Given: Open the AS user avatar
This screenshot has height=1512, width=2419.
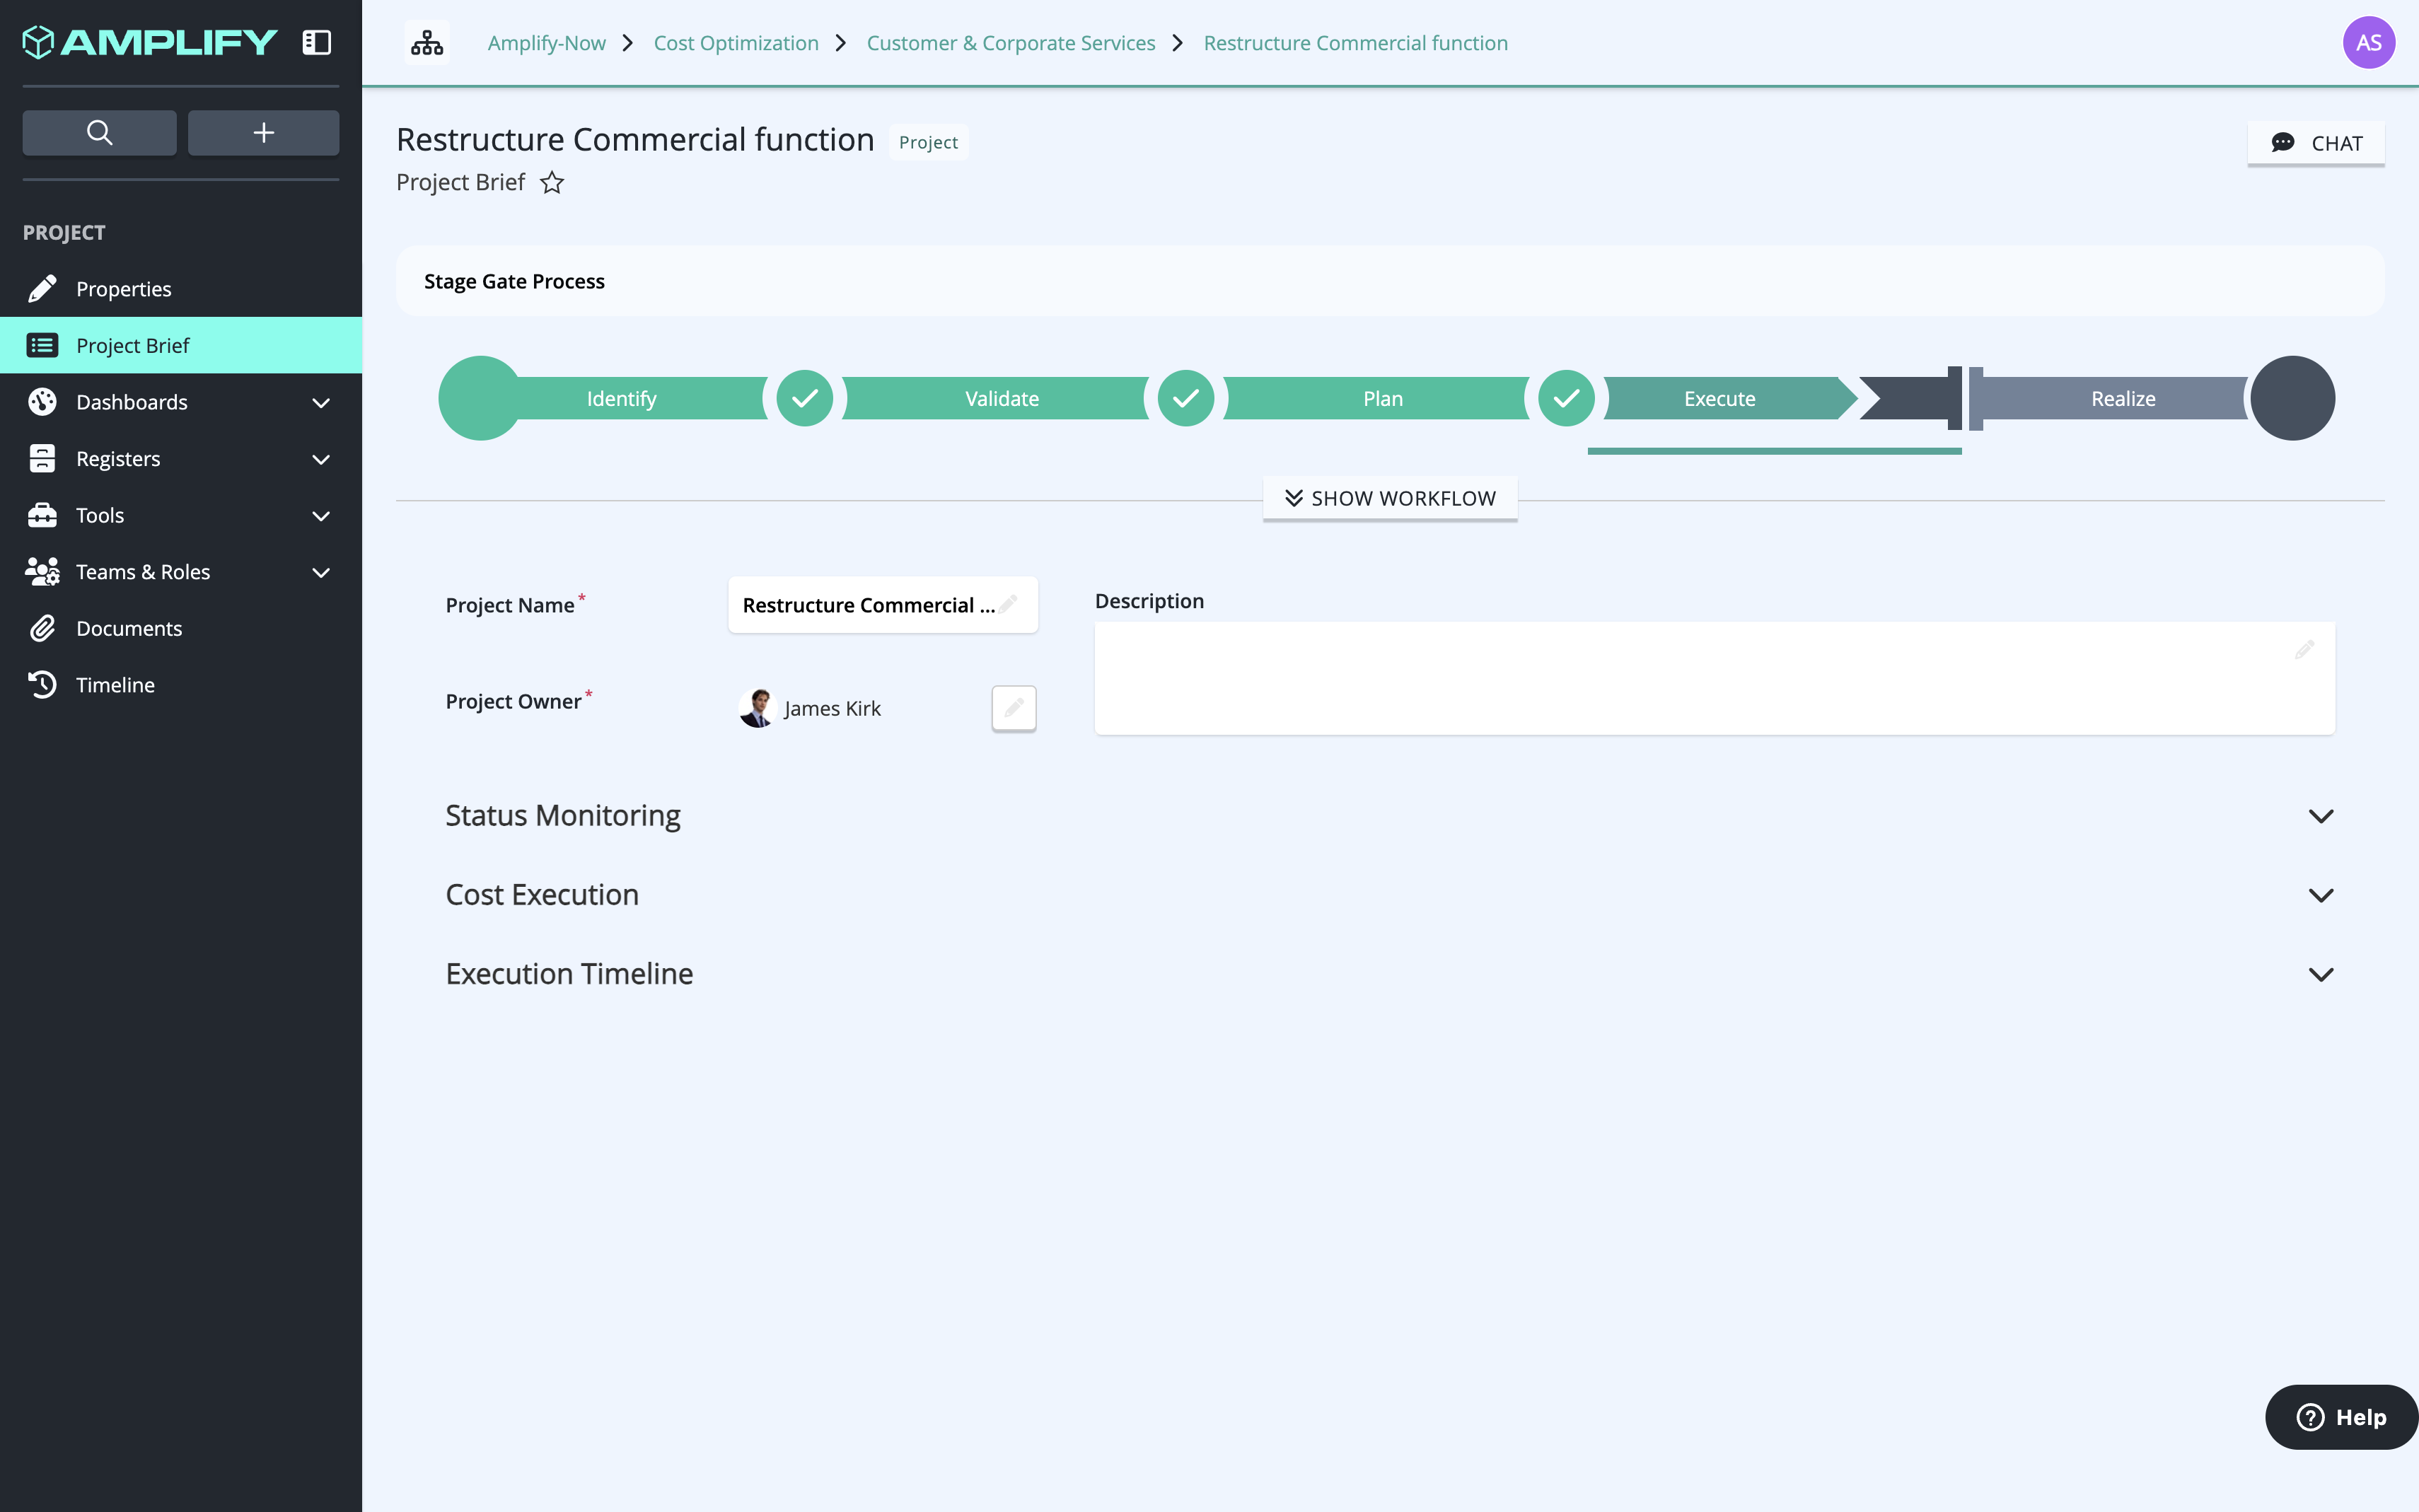Looking at the screenshot, I should point(2368,43).
